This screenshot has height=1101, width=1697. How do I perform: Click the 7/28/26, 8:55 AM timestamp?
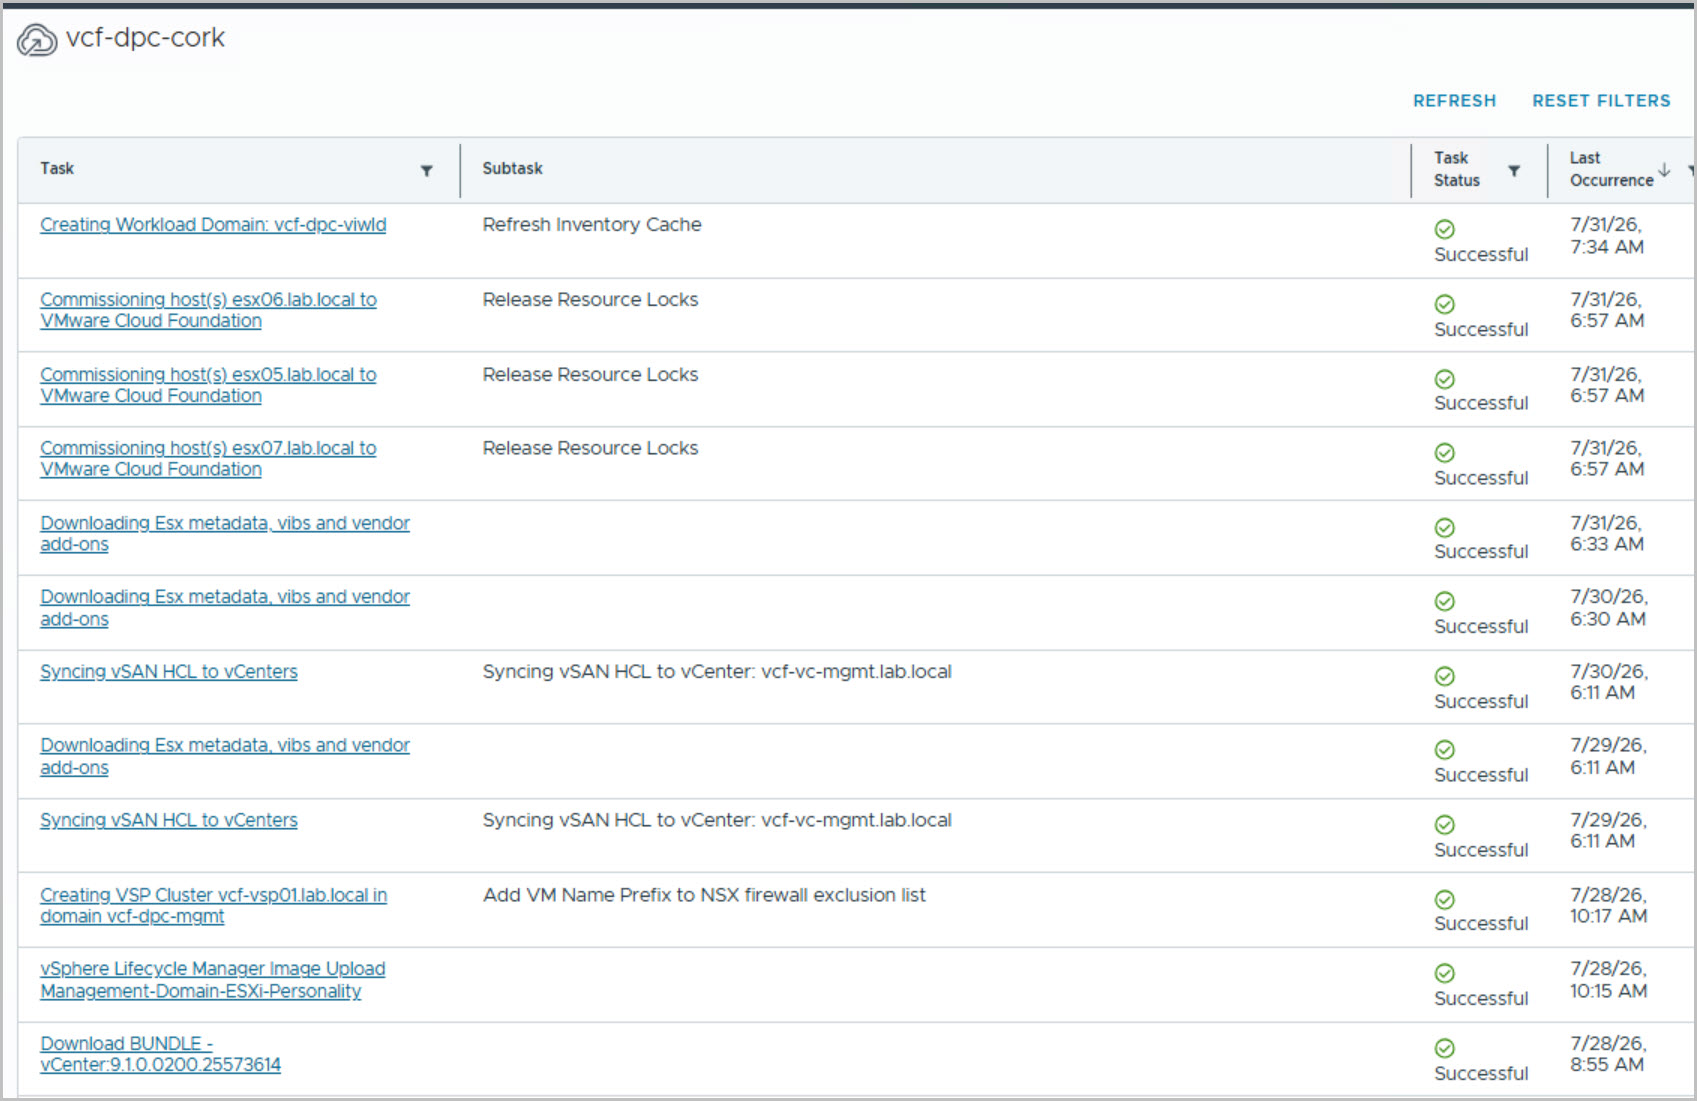click(x=1608, y=1054)
